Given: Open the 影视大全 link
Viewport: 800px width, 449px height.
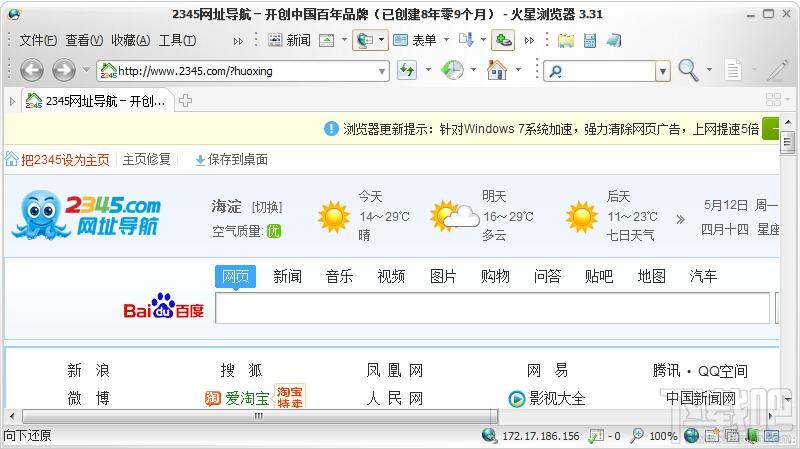Looking at the screenshot, I should pos(557,398).
